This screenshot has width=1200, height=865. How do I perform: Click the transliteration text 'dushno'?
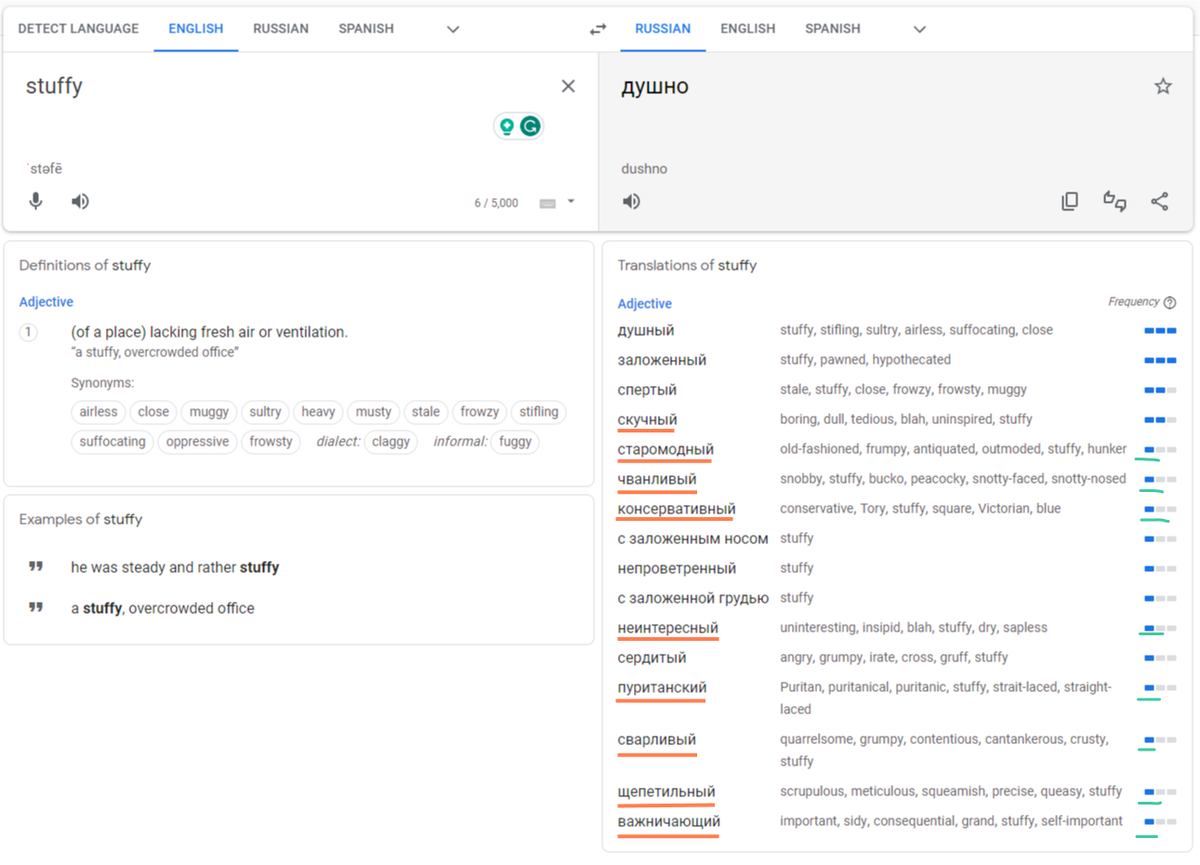pos(644,169)
